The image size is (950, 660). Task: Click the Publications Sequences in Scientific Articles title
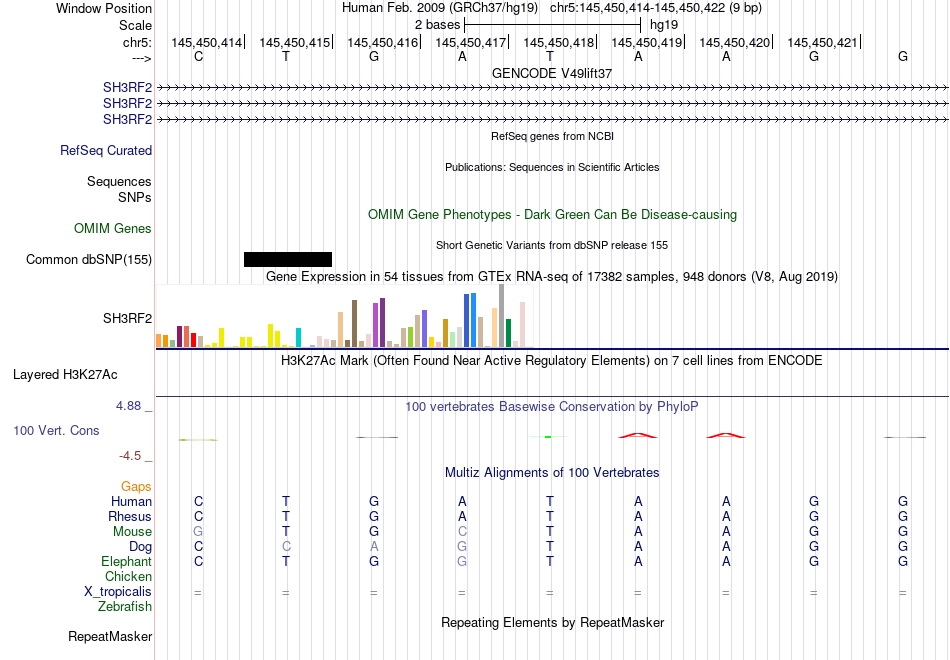point(552,167)
